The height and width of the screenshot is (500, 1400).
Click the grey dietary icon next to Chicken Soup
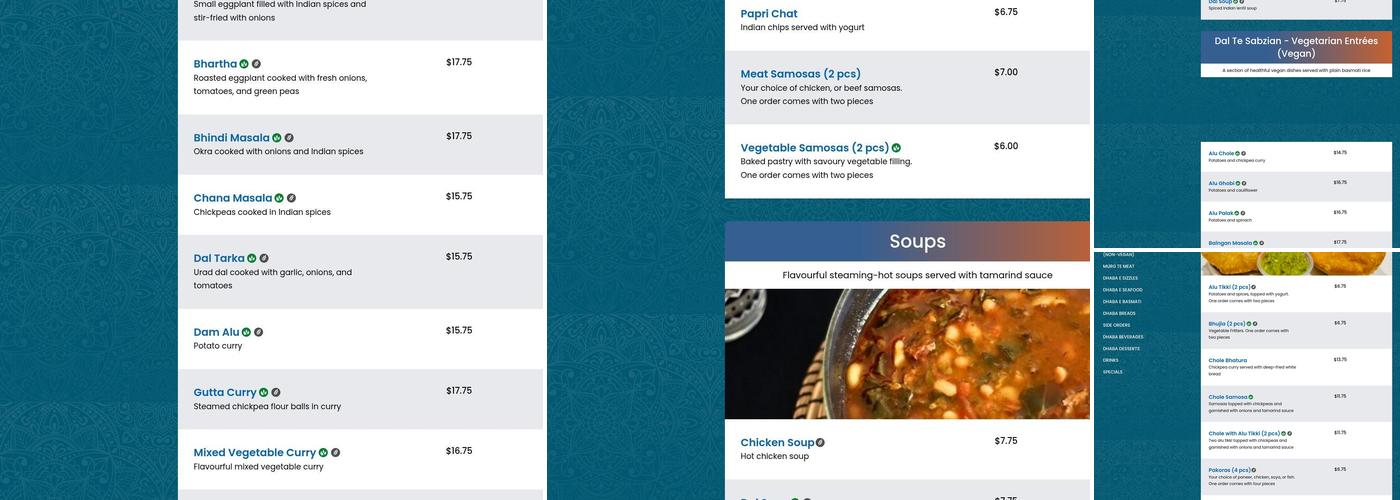(x=820, y=443)
